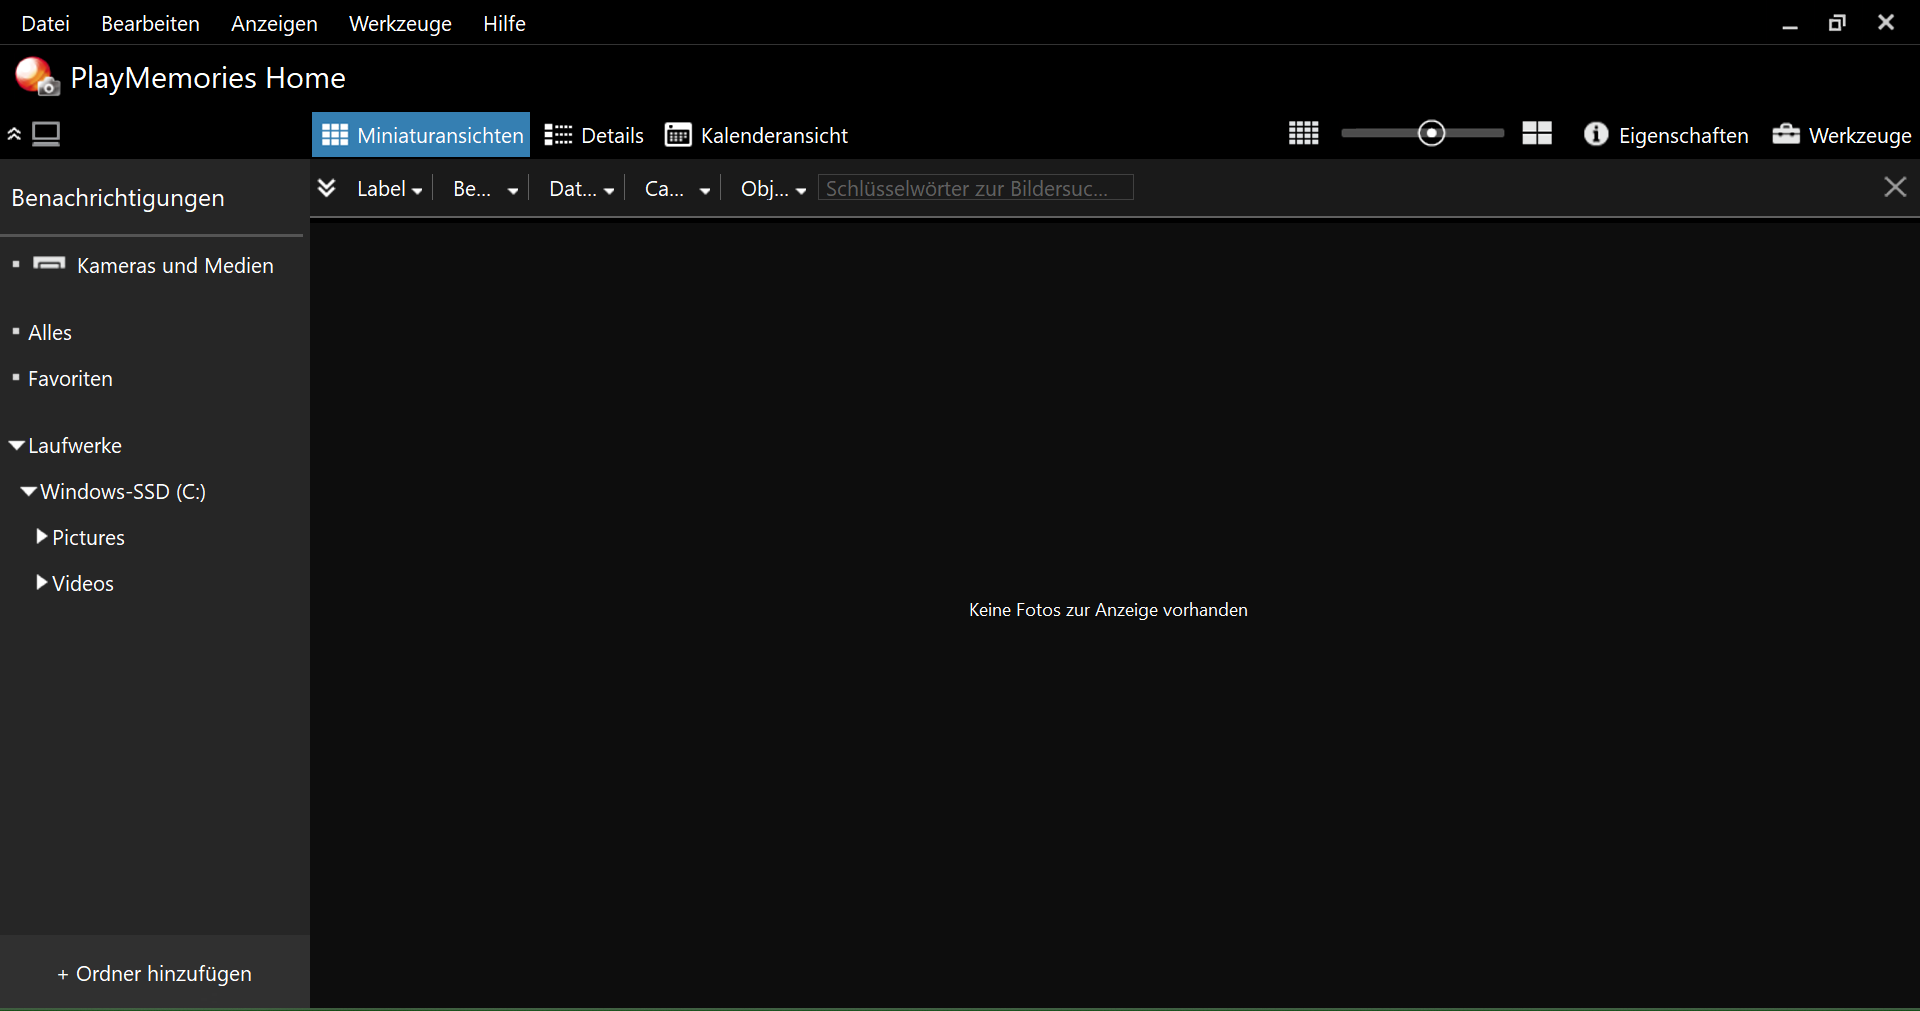Restore down the application window
The image size is (1920, 1011).
click(1837, 23)
